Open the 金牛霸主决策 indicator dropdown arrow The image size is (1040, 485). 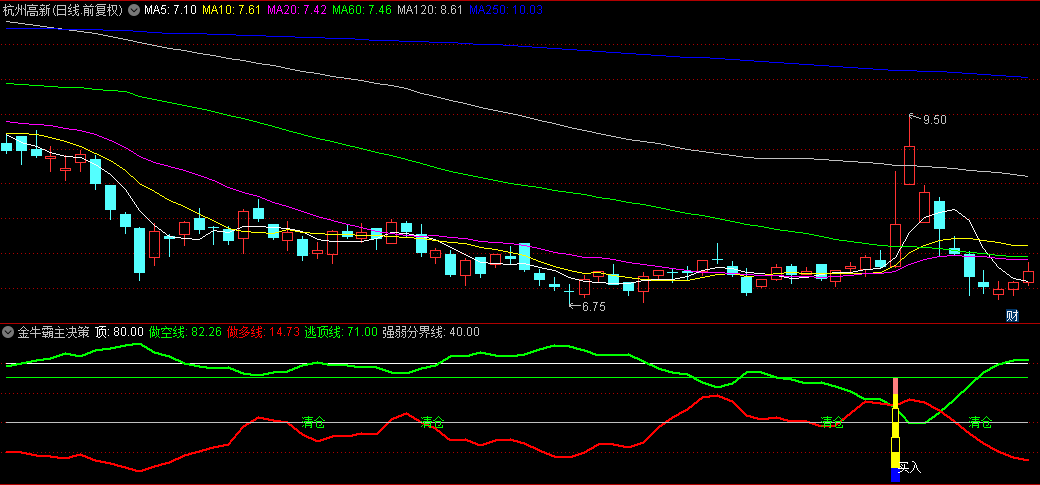(7, 331)
